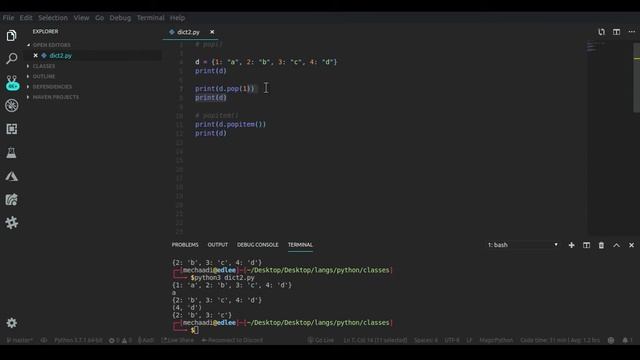The image size is (640, 360).
Task: Click the sync icon next to master branch
Action: coord(44,340)
